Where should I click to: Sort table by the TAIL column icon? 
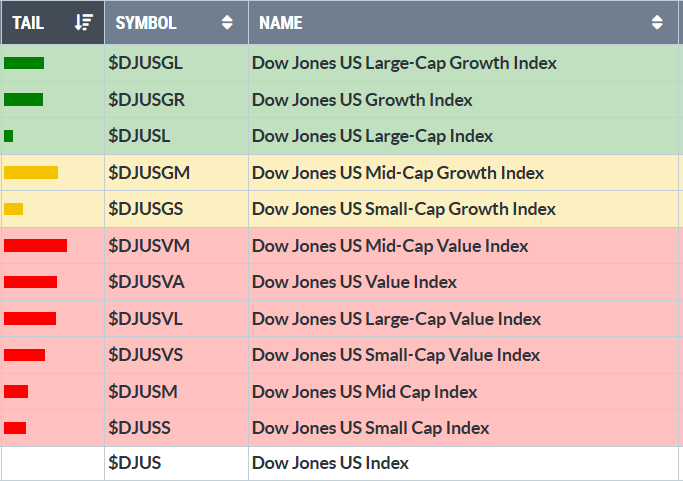pos(84,22)
